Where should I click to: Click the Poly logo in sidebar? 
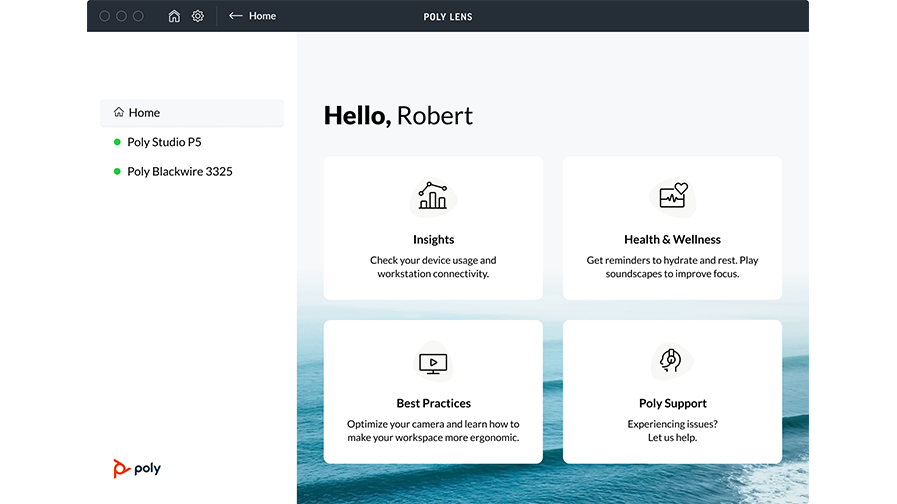pyautogui.click(x=137, y=468)
